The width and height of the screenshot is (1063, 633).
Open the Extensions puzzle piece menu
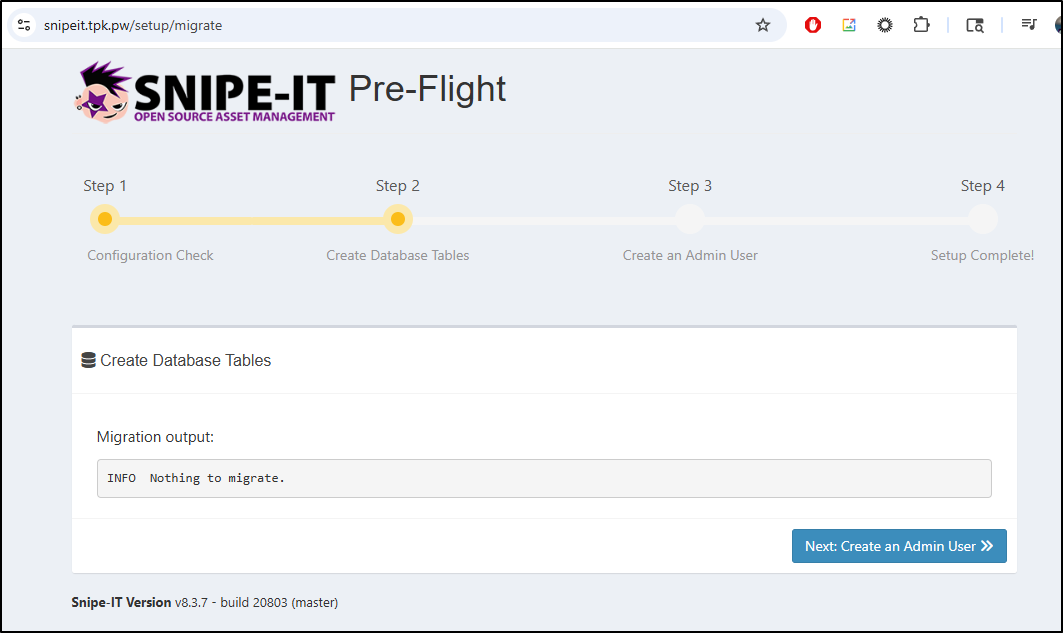[921, 25]
